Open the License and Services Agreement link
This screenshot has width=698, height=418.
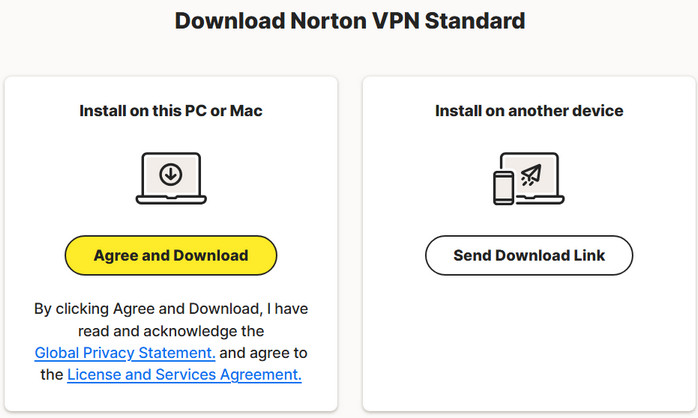point(184,375)
